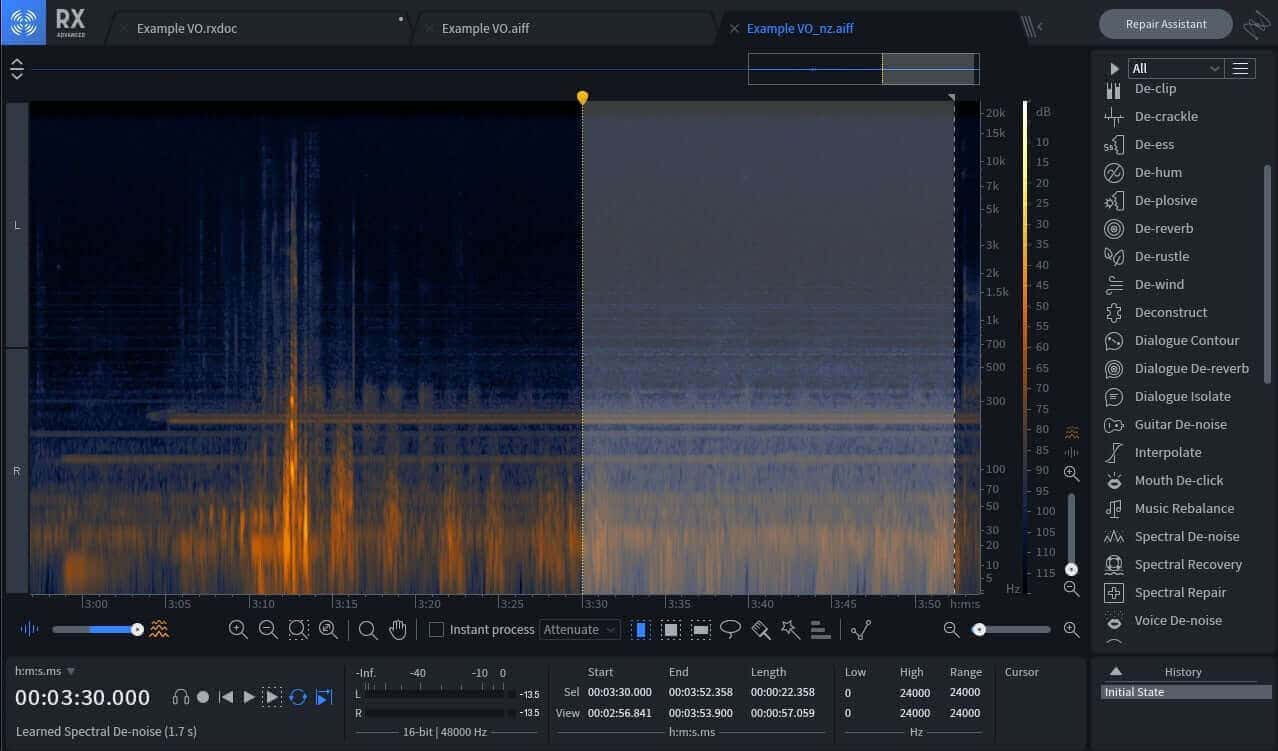Select the frequency selection tool
The width and height of the screenshot is (1278, 751).
click(701, 629)
